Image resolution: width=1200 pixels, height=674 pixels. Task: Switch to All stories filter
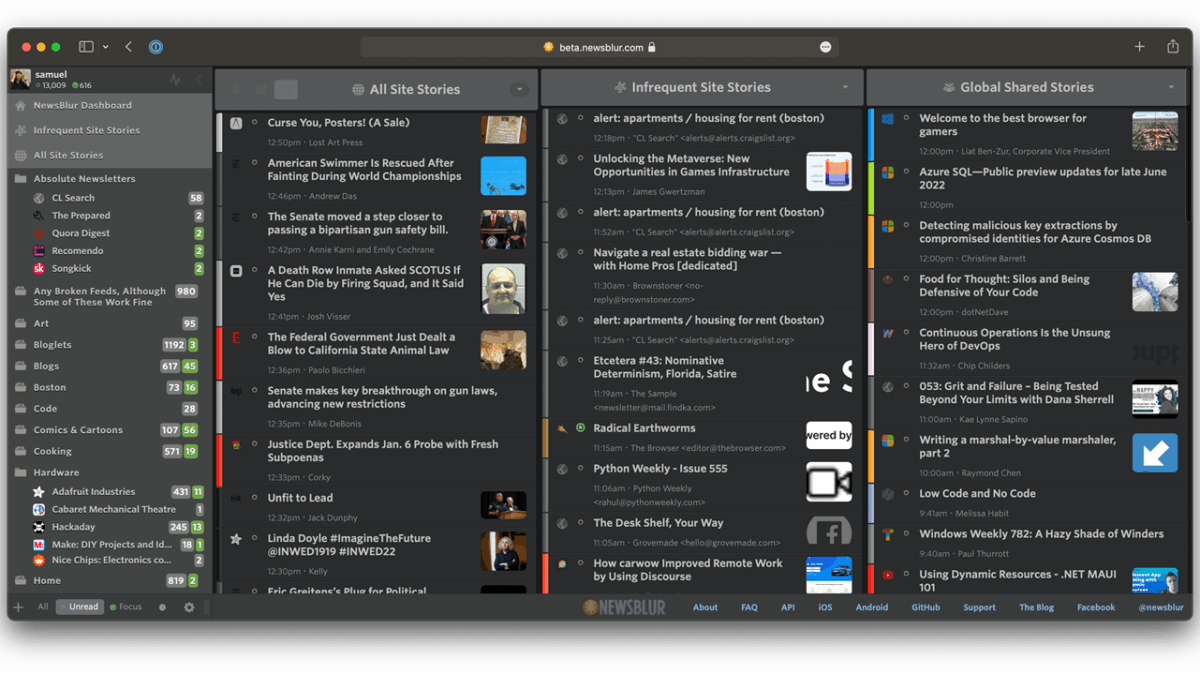click(x=43, y=607)
